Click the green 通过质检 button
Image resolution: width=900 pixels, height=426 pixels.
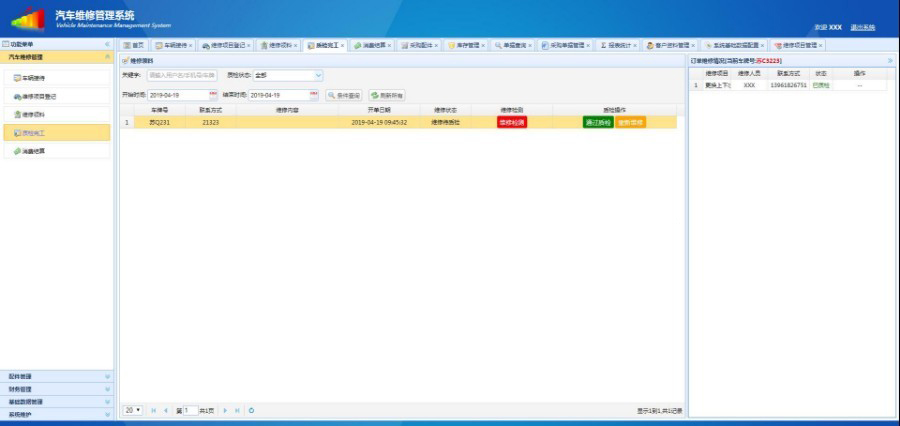point(598,122)
